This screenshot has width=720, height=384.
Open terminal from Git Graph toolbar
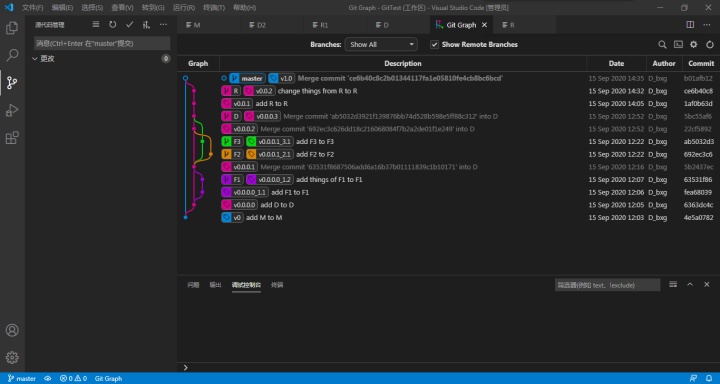[x=678, y=45]
